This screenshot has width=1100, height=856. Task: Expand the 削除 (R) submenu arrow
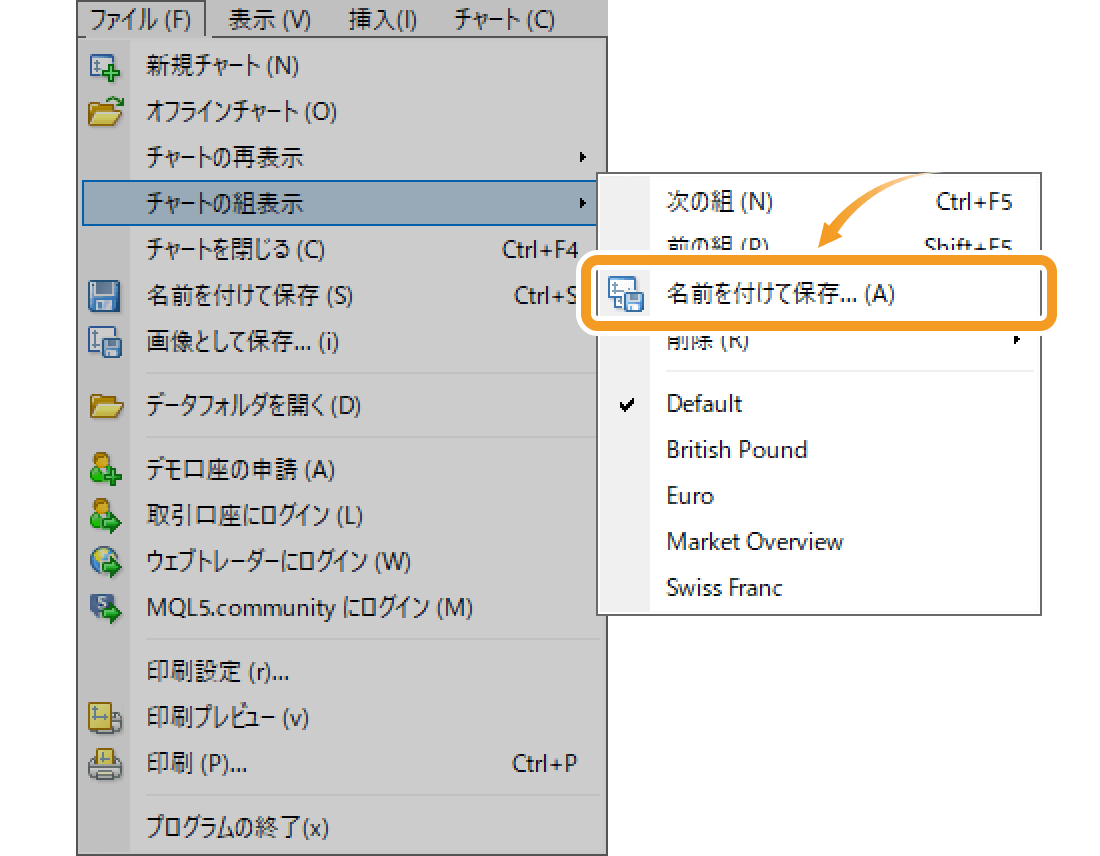(1017, 340)
